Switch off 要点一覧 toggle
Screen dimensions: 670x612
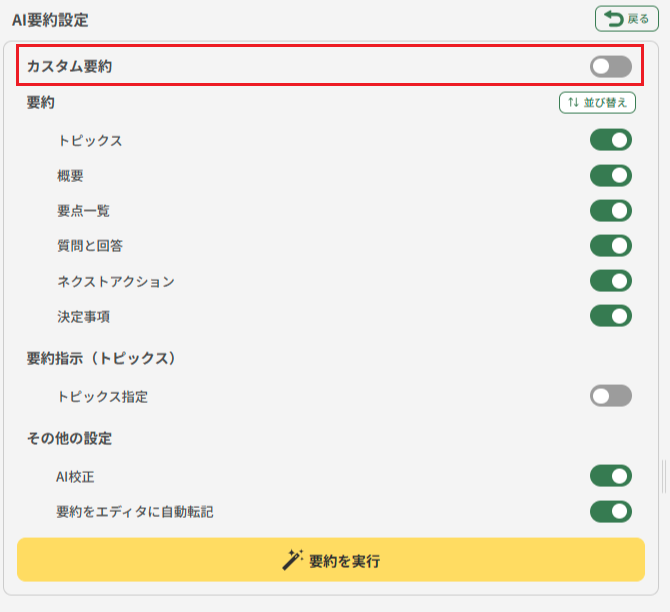(610, 211)
